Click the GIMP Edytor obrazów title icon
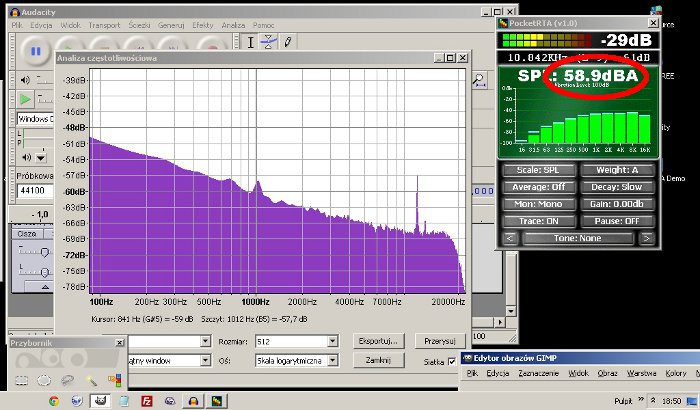Viewport: 700px width, 410px height. tap(467, 358)
